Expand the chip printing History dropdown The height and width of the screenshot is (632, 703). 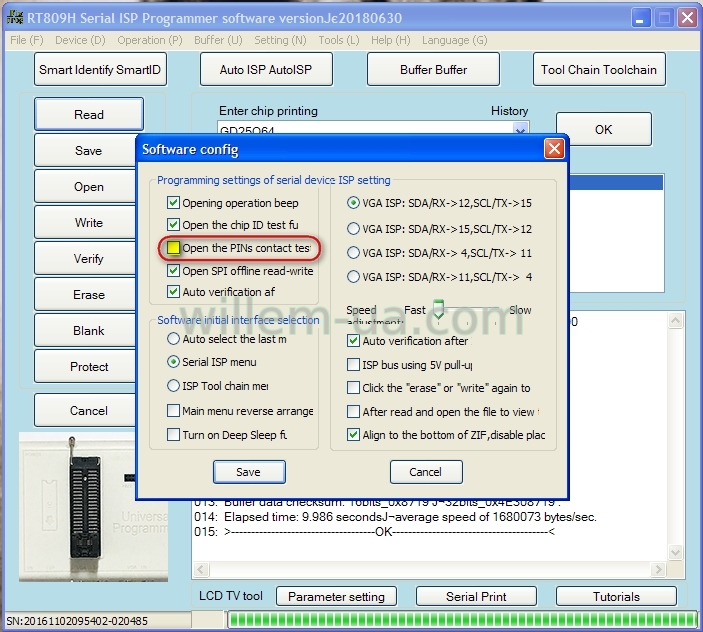pos(521,130)
